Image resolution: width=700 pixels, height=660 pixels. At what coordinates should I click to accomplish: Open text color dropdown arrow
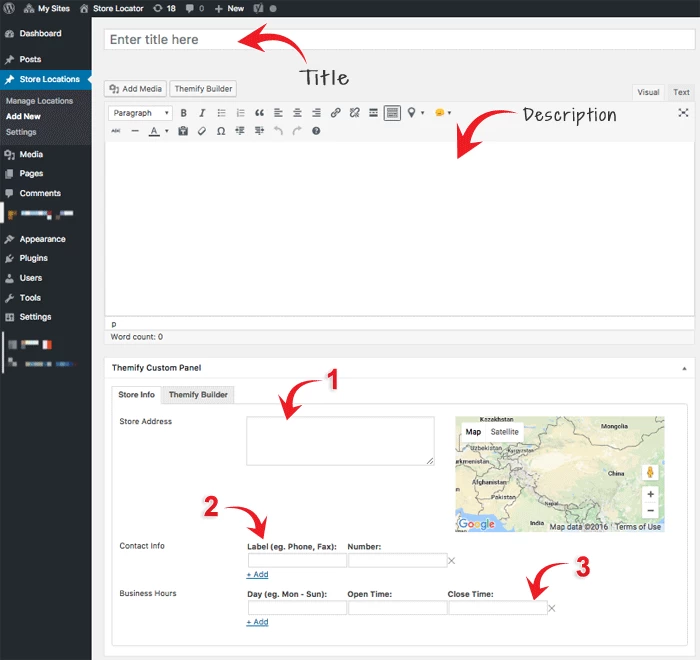point(167,131)
